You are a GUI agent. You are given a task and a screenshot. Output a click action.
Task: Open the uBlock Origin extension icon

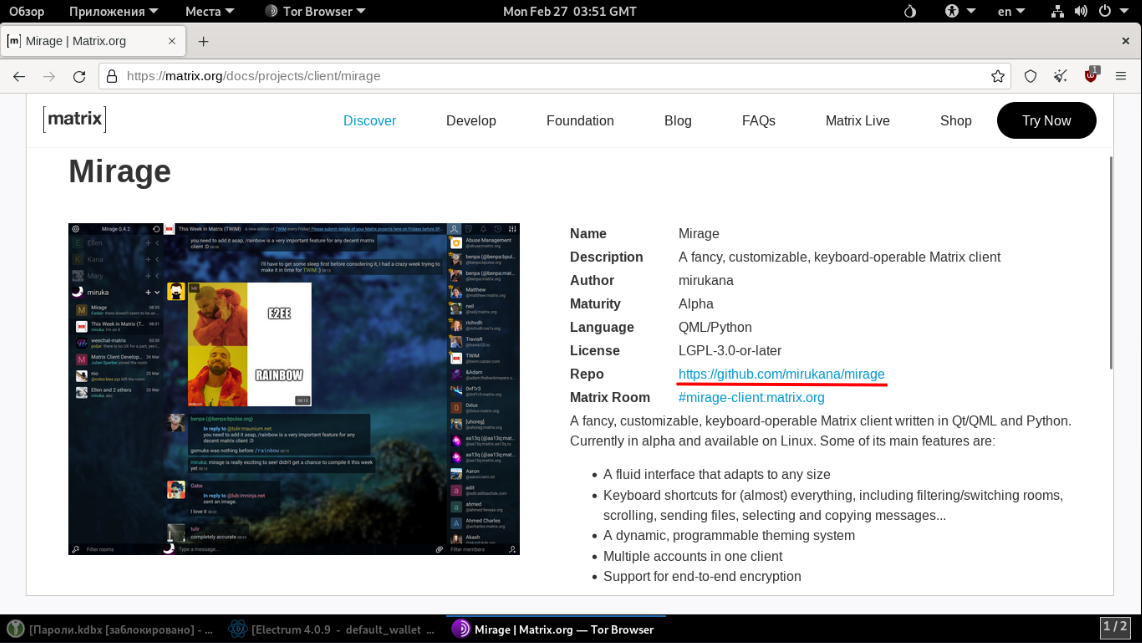(x=1091, y=76)
